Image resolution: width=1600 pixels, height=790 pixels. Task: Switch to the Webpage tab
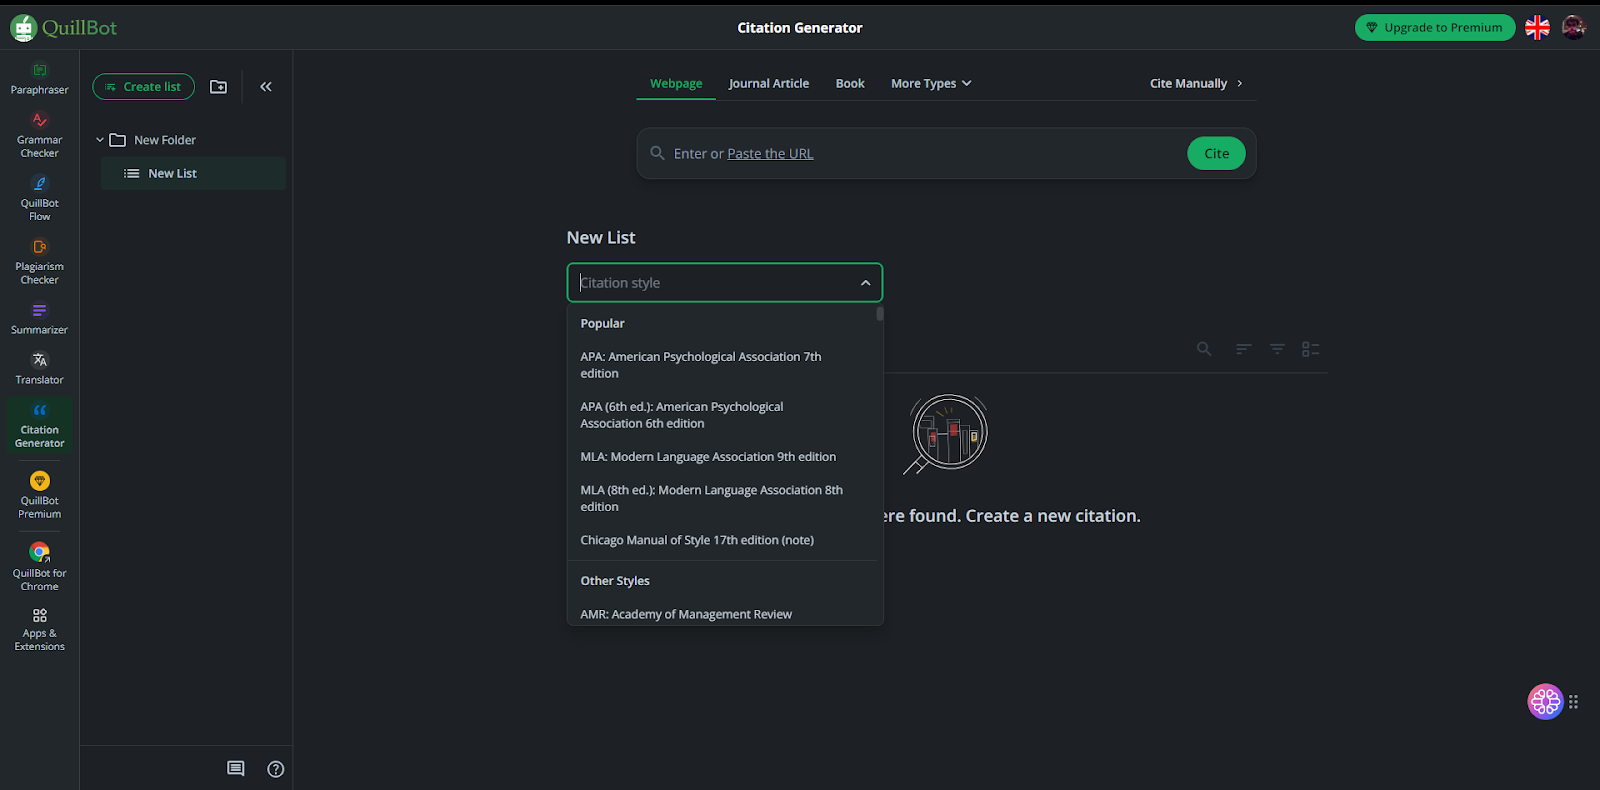coord(676,84)
